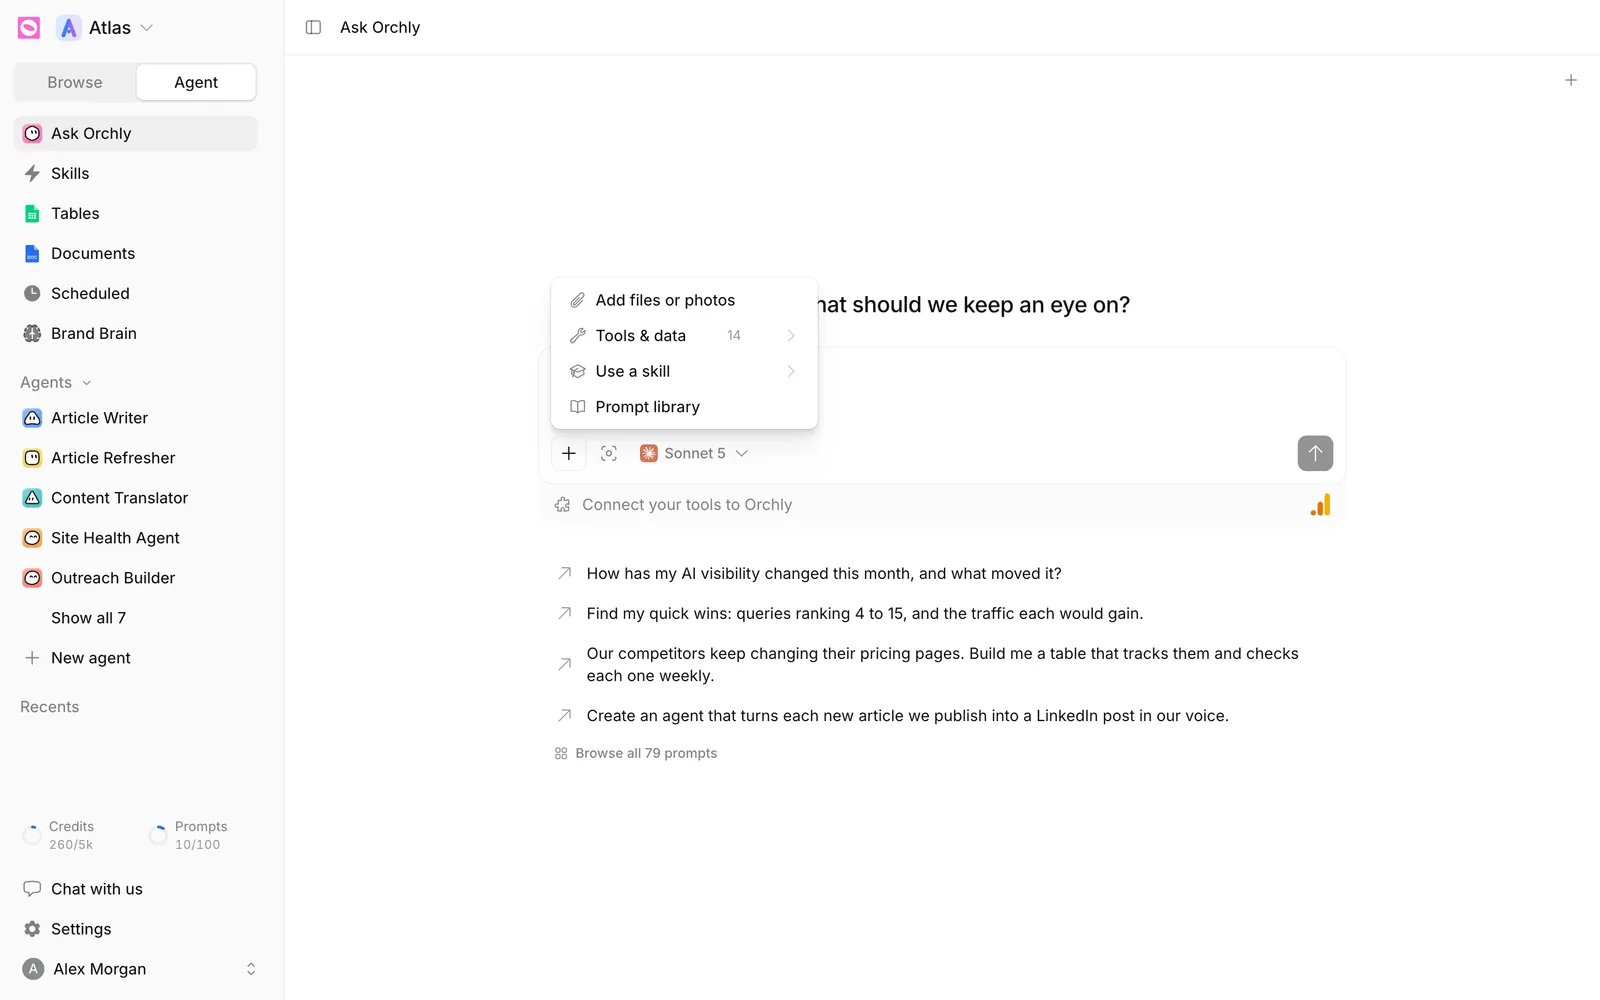Open the Sonnet 5 model dropdown

click(x=694, y=453)
